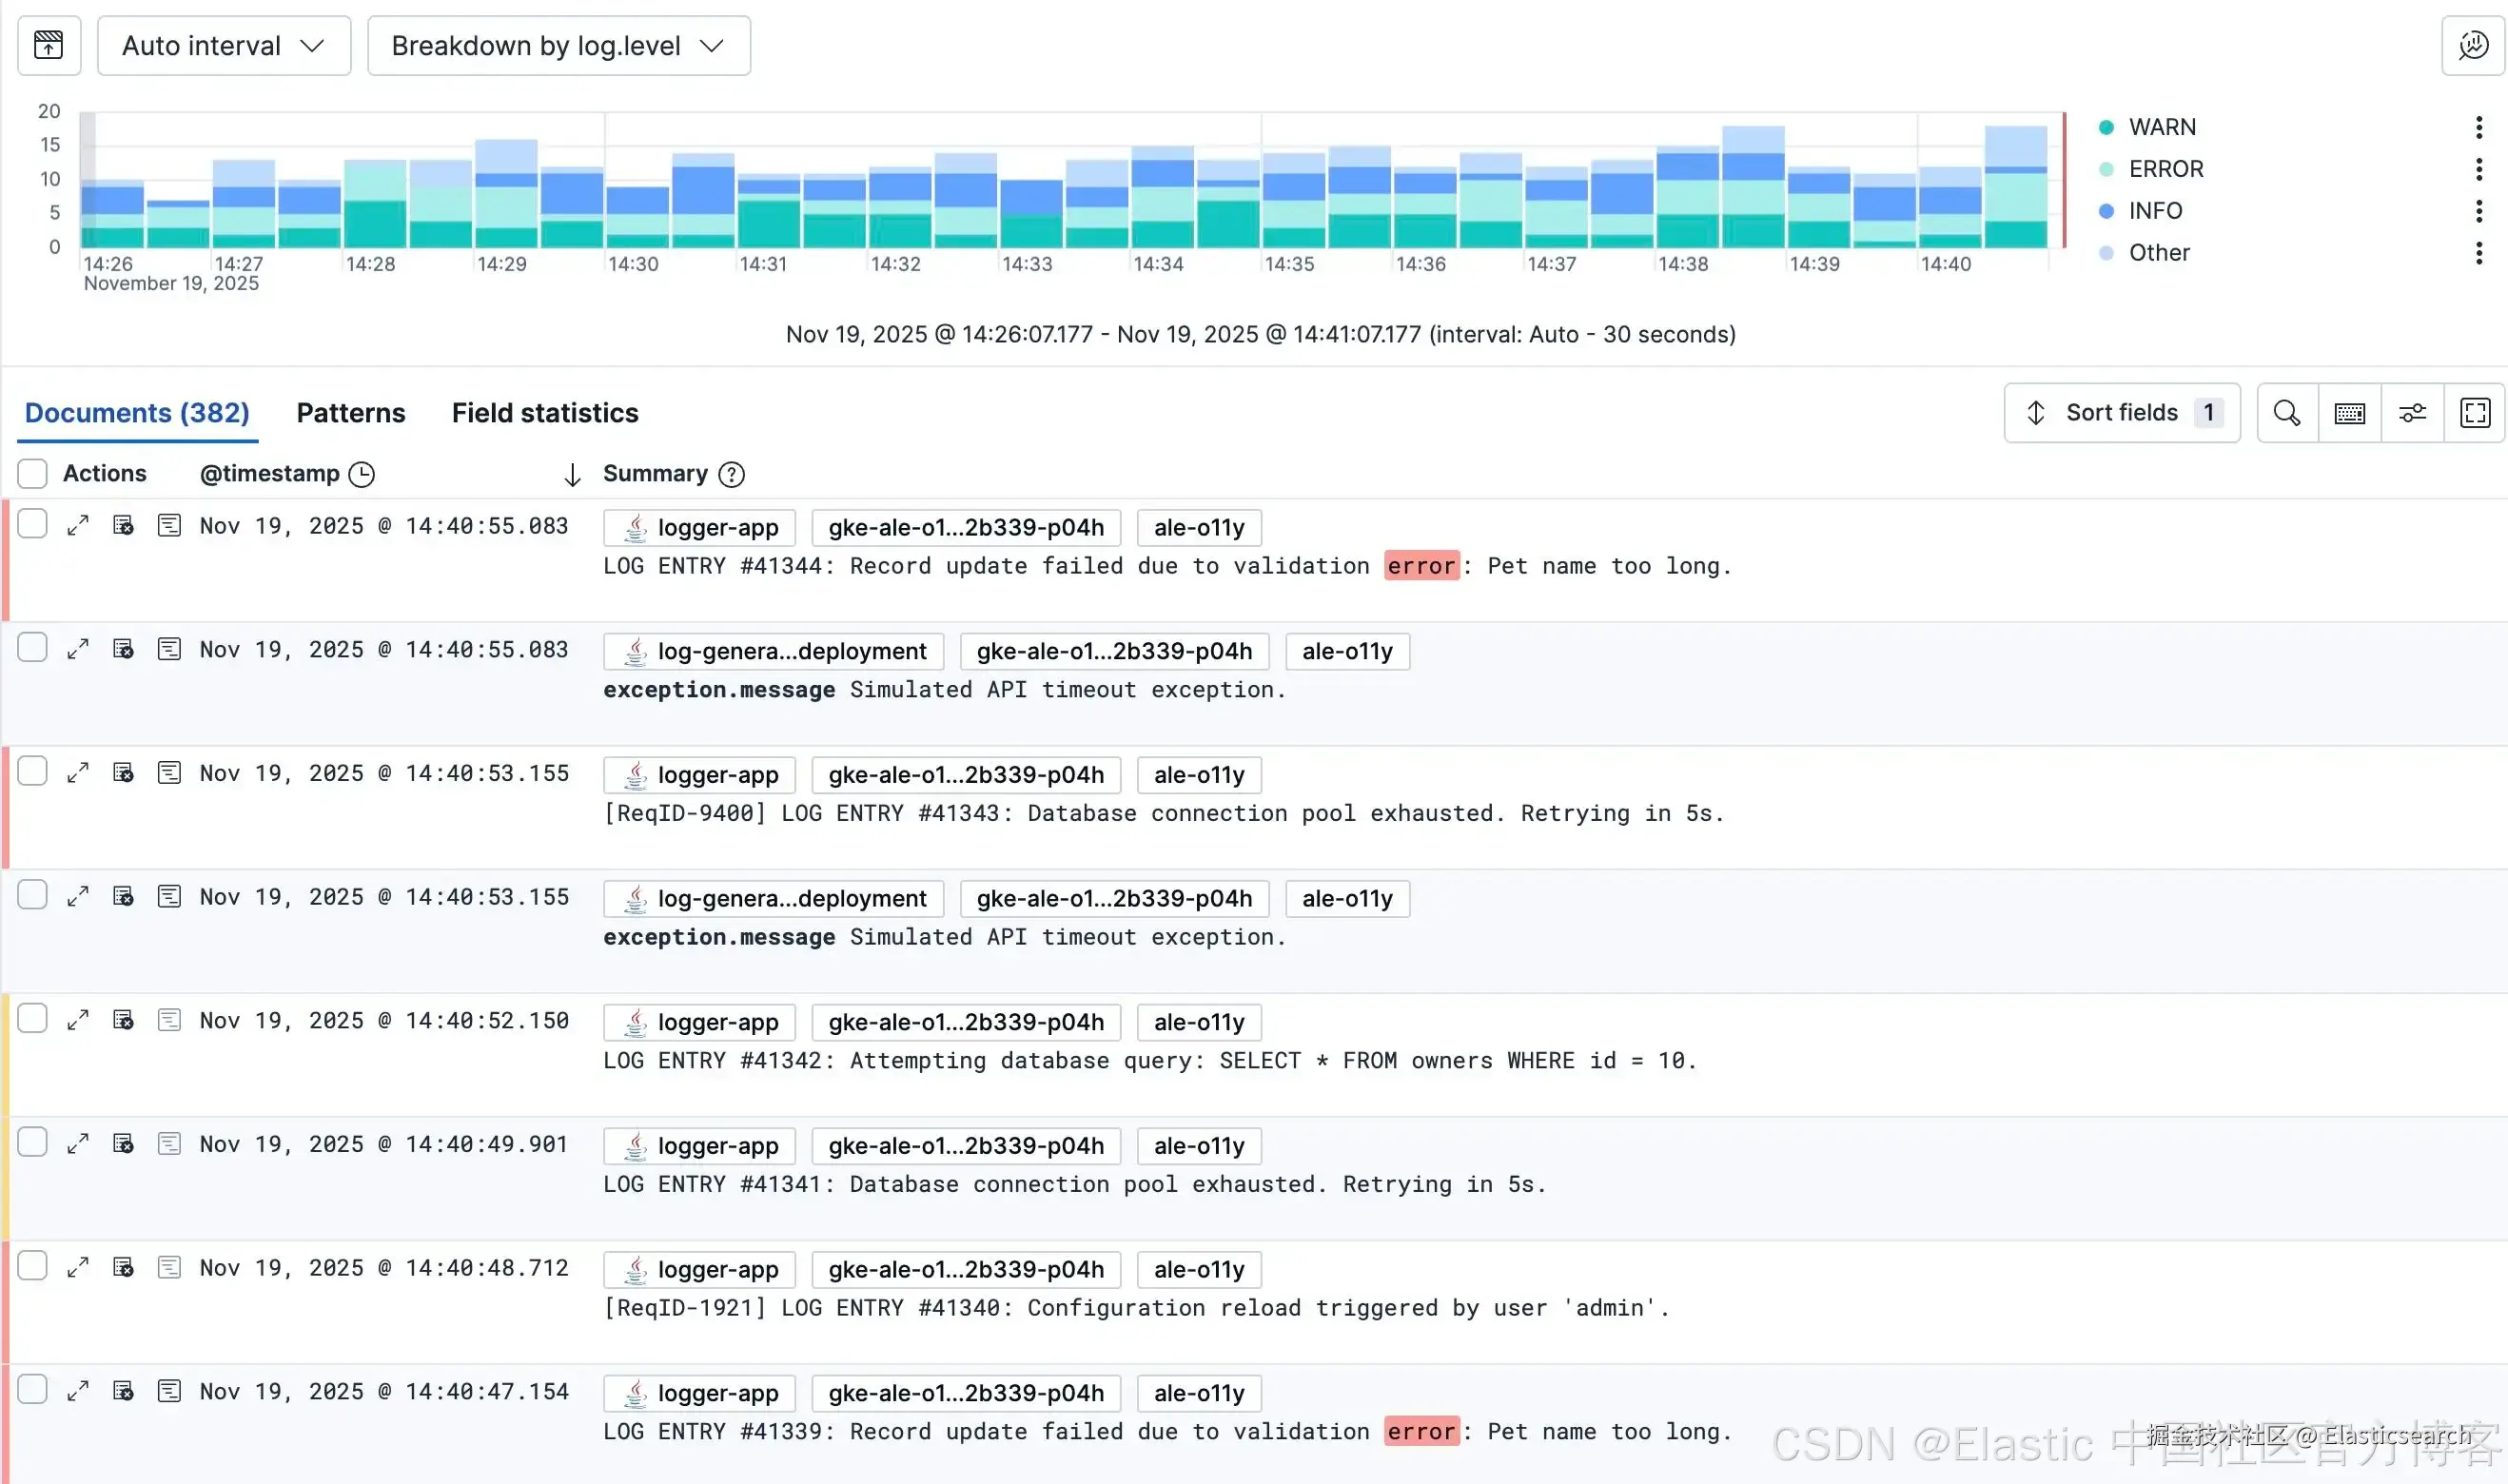This screenshot has width=2508, height=1484.
Task: Click the hide chart icon at top left
Action: pyautogui.click(x=48, y=45)
